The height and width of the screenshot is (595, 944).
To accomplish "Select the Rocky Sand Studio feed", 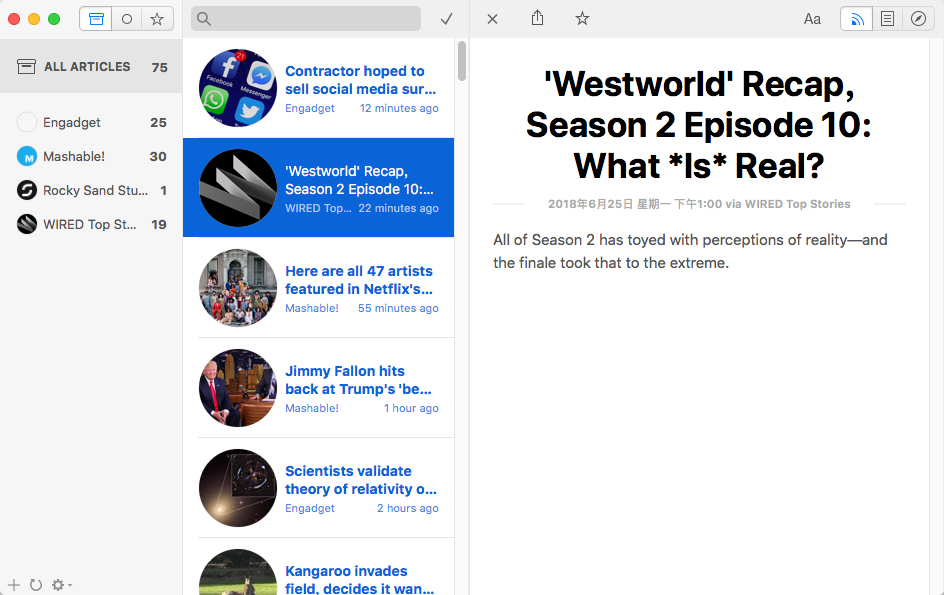I will pos(91,190).
